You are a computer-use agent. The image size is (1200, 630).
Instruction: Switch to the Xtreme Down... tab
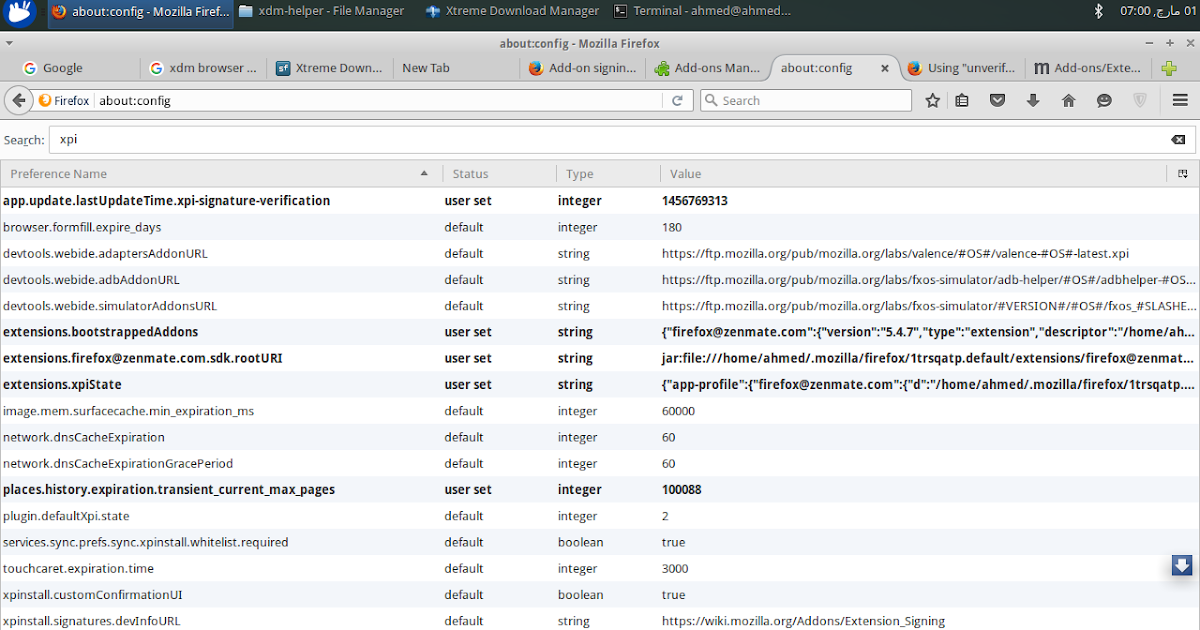point(329,68)
